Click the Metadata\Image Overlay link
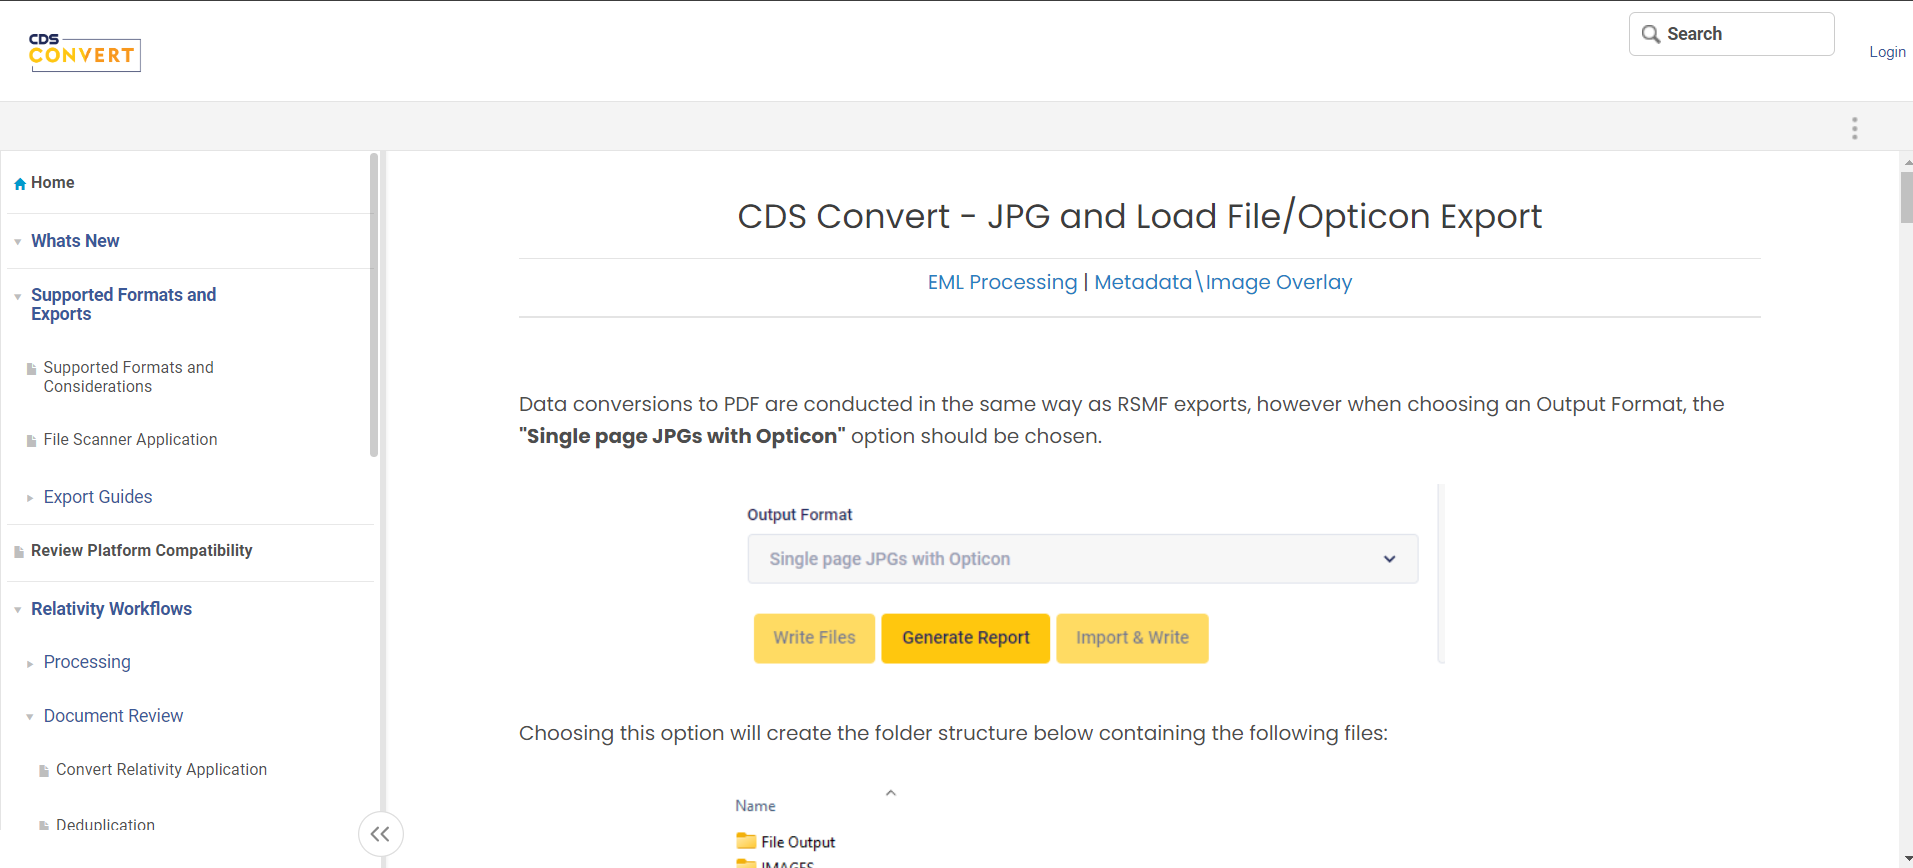This screenshot has height=868, width=1913. [1223, 282]
